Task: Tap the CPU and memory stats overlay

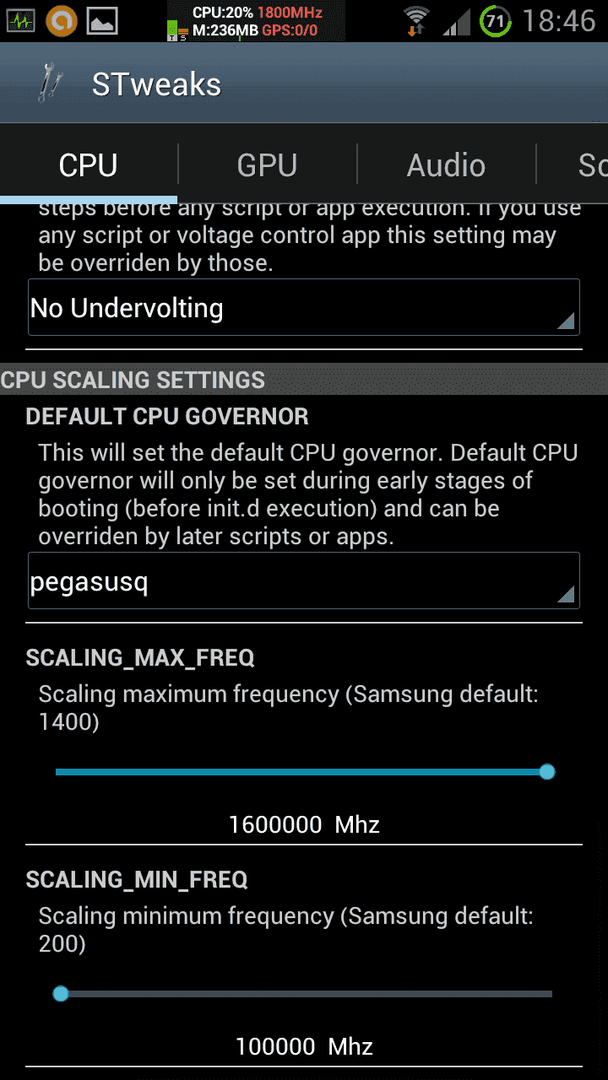Action: coord(255,21)
